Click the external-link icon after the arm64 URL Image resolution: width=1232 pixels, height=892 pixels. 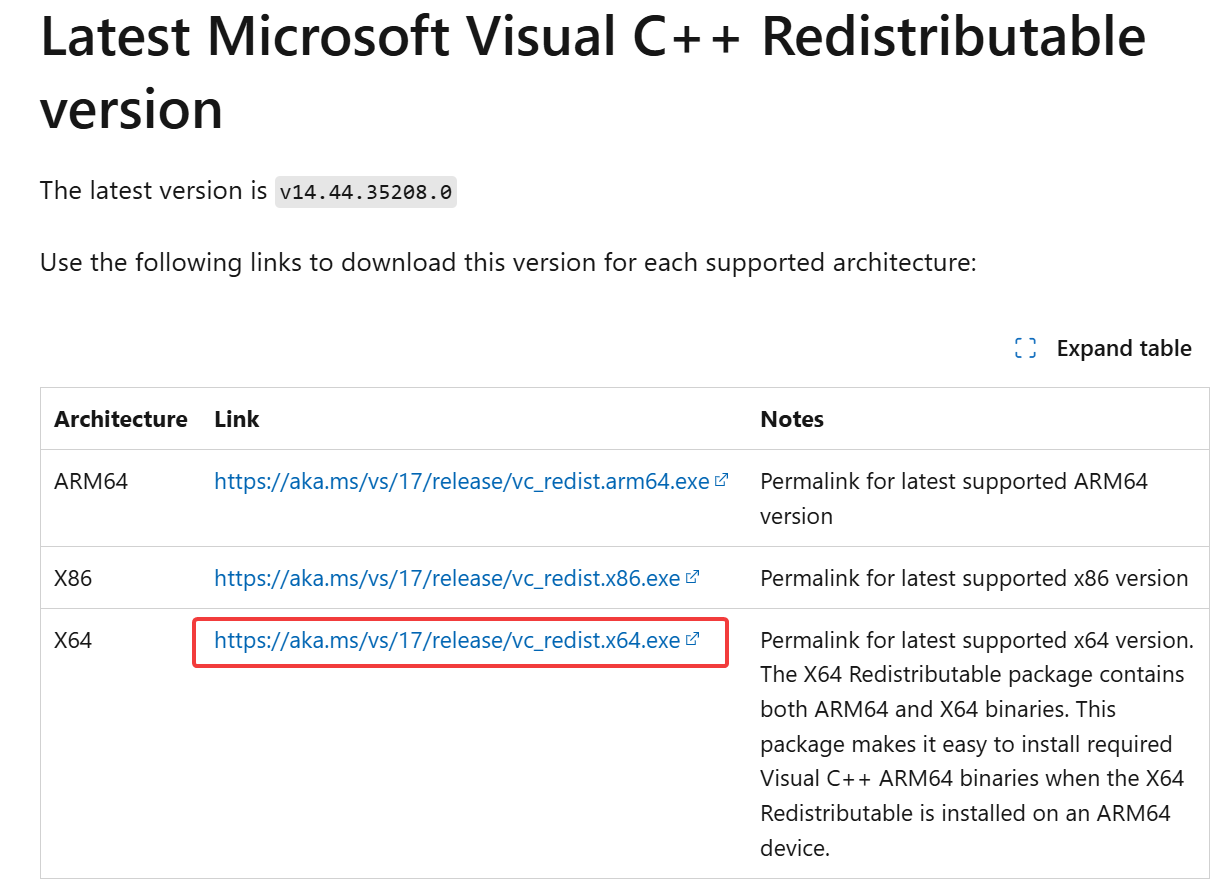click(721, 481)
